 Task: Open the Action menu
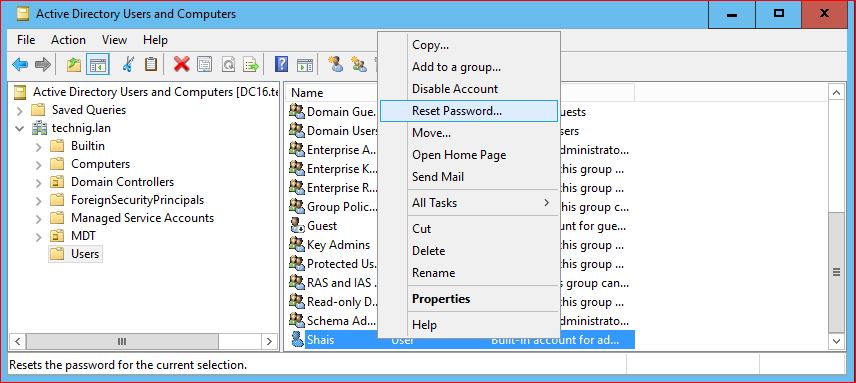pyautogui.click(x=68, y=40)
